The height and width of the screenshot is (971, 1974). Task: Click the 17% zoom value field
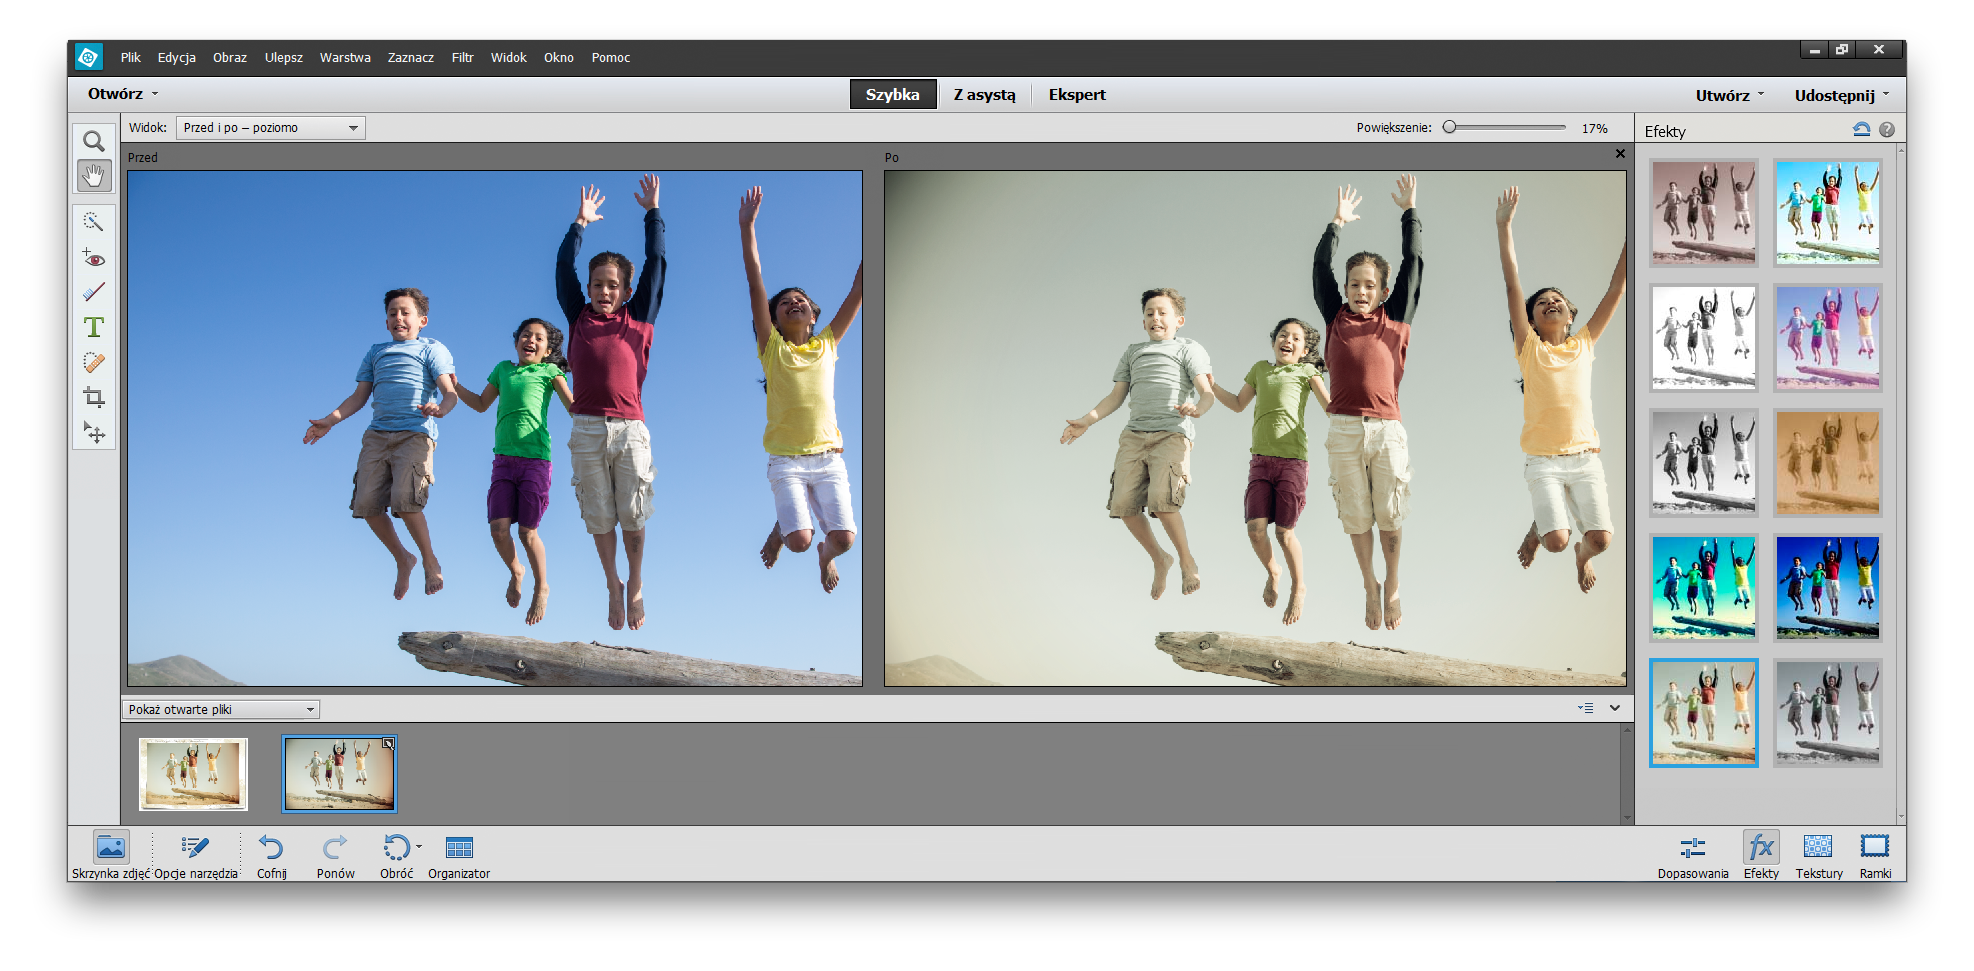pos(1595,128)
